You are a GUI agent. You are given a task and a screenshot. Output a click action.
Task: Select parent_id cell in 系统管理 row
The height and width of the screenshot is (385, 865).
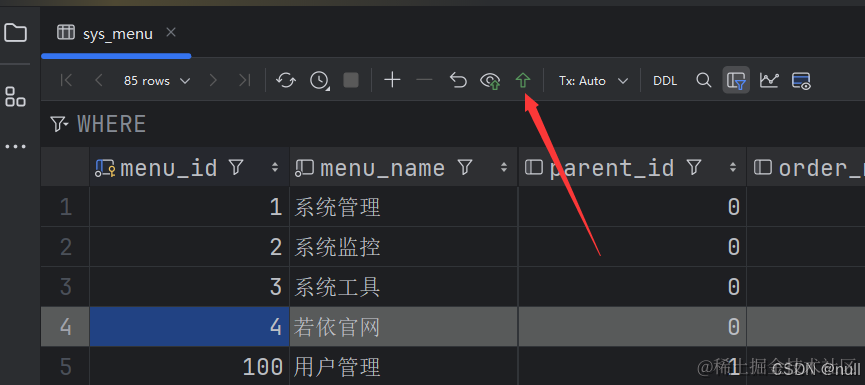tap(632, 207)
